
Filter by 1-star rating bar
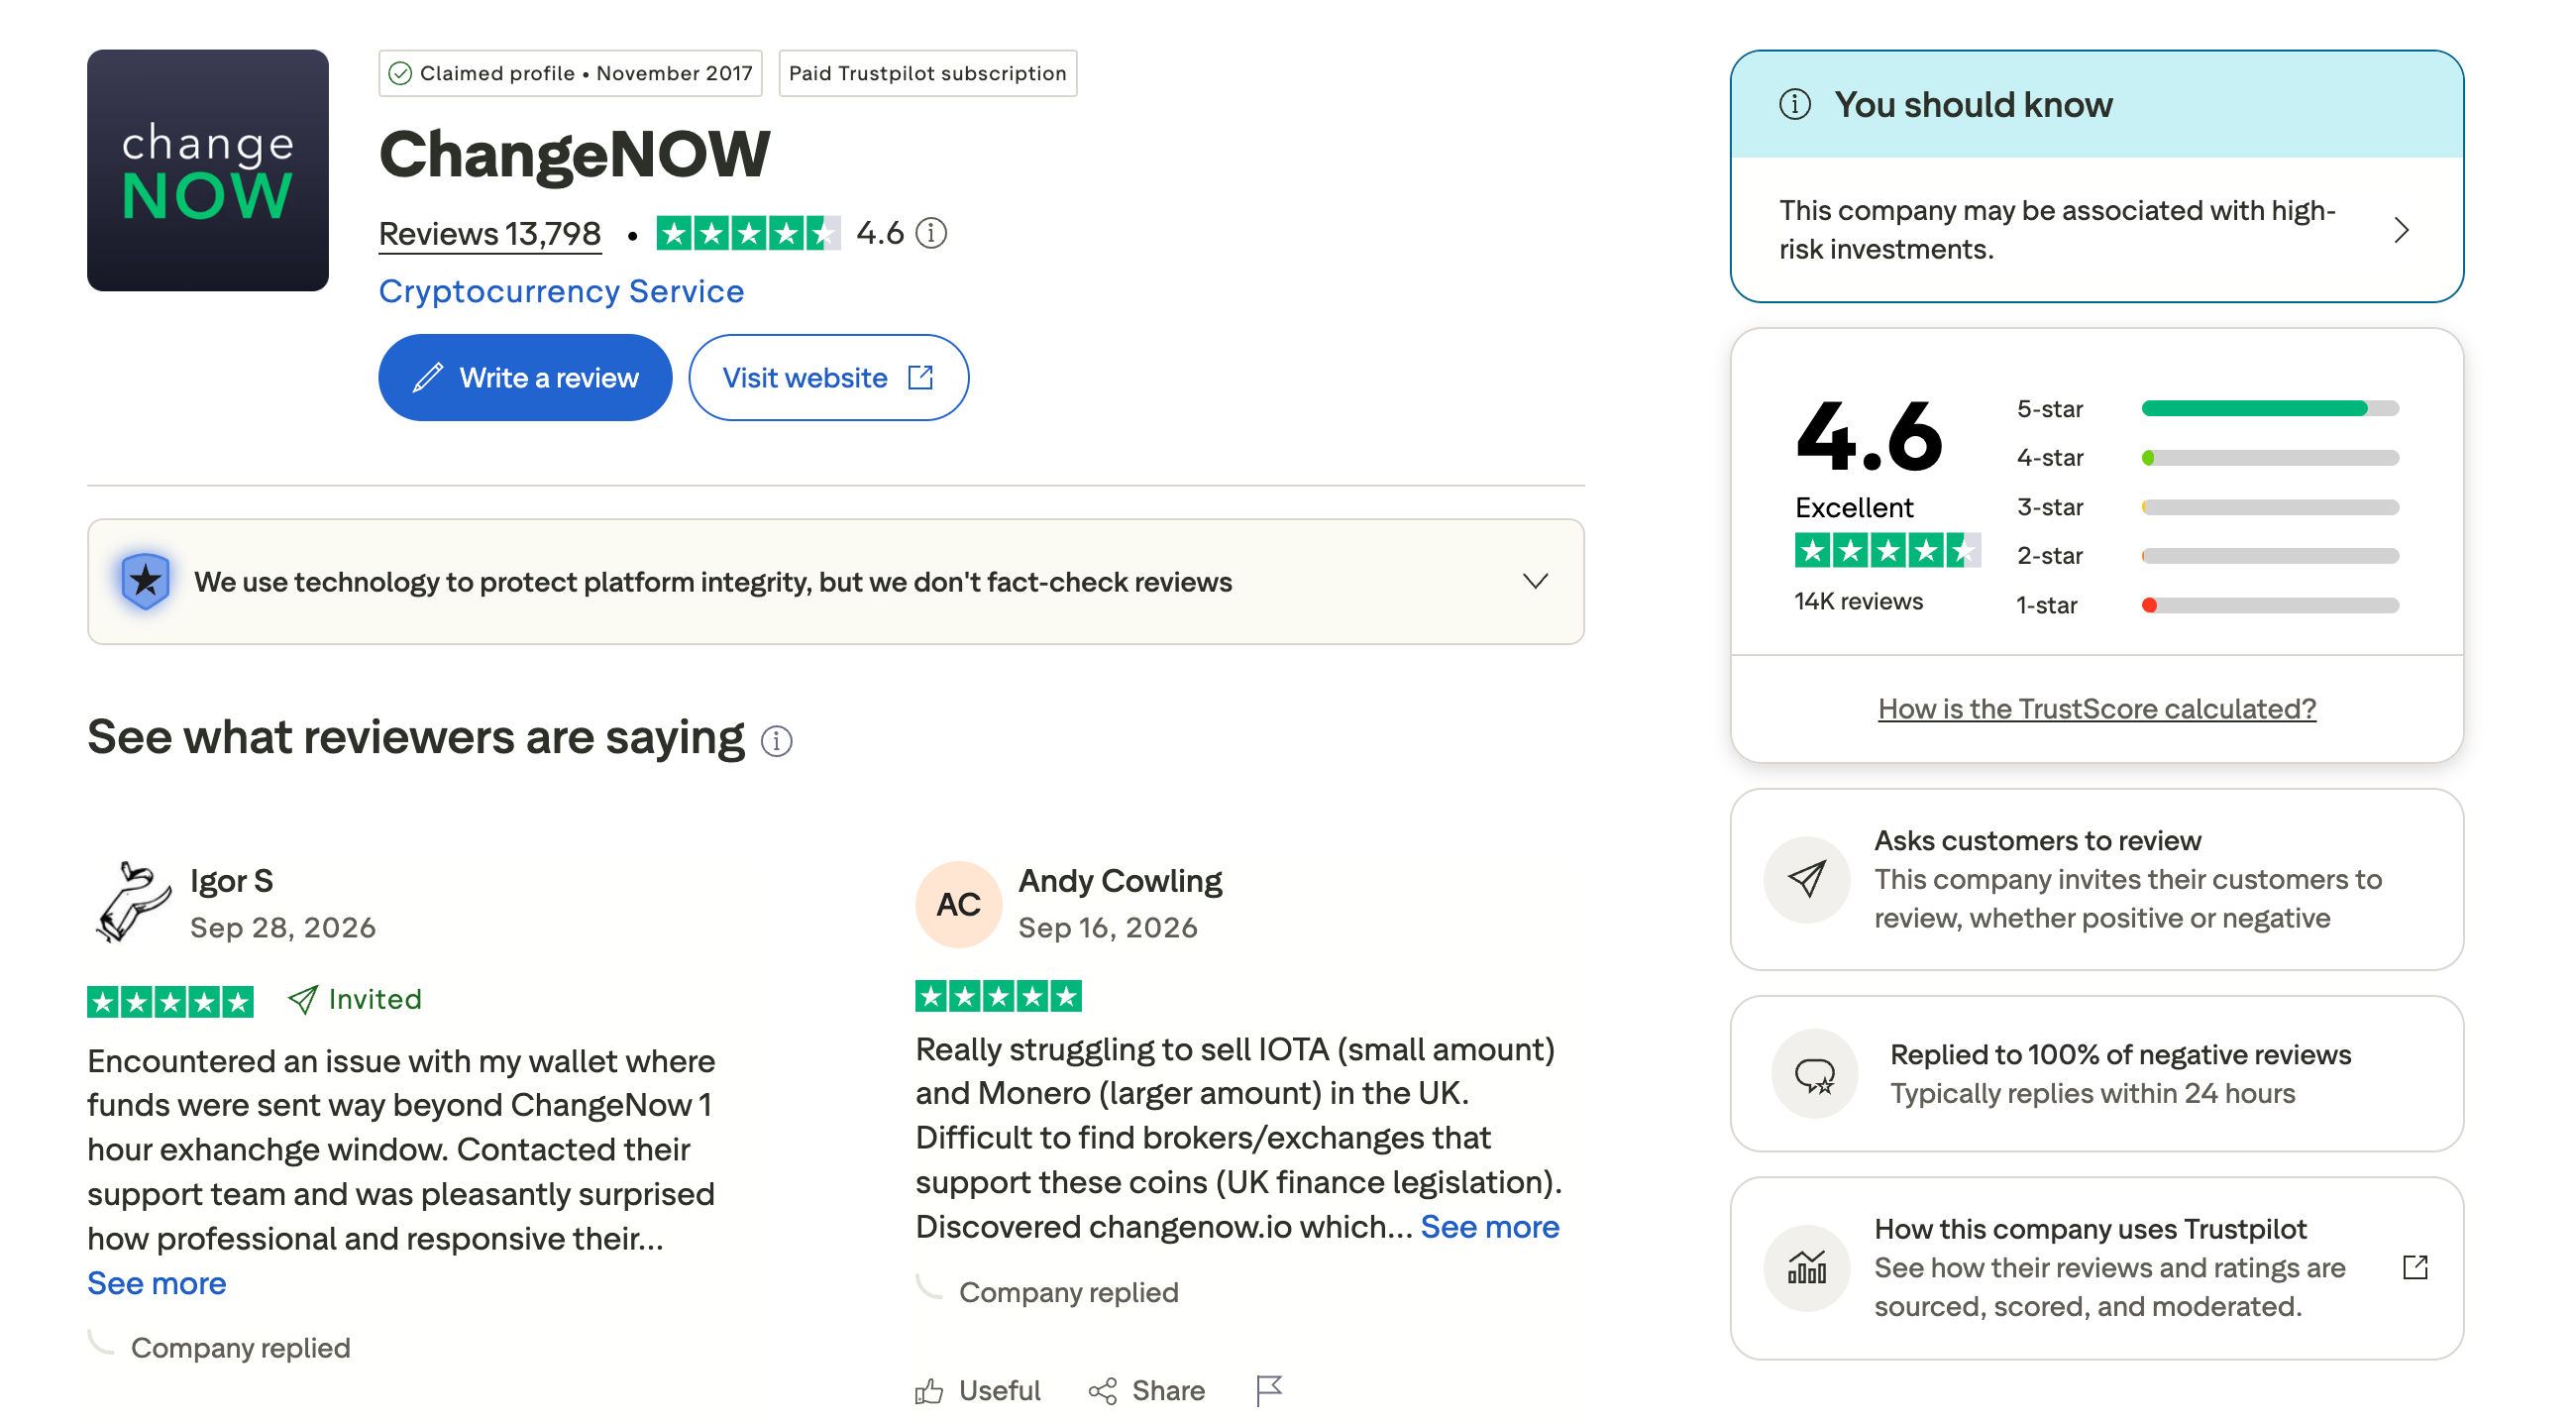pyautogui.click(x=2269, y=604)
